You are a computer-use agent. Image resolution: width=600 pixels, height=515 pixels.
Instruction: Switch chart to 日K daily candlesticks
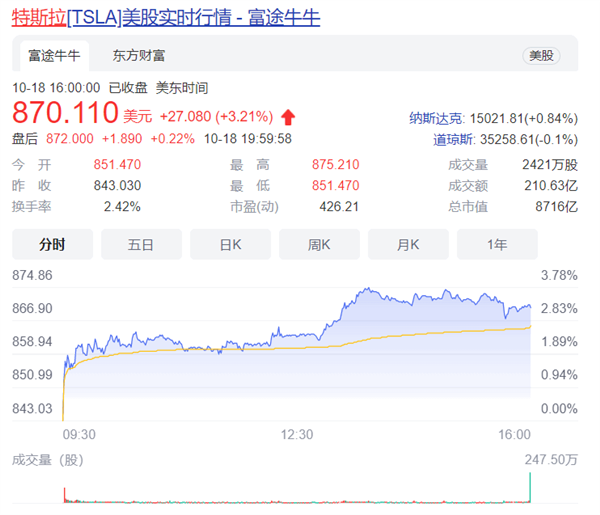(x=230, y=244)
